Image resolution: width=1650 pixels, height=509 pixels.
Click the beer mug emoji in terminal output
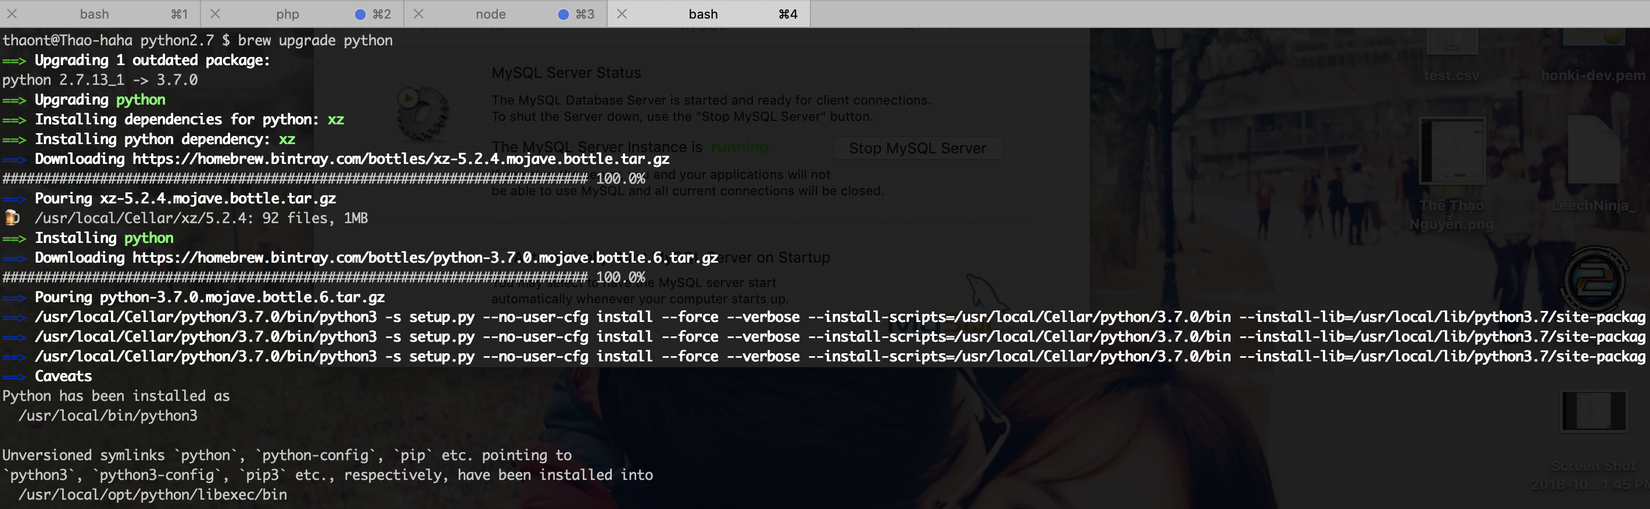[12, 218]
